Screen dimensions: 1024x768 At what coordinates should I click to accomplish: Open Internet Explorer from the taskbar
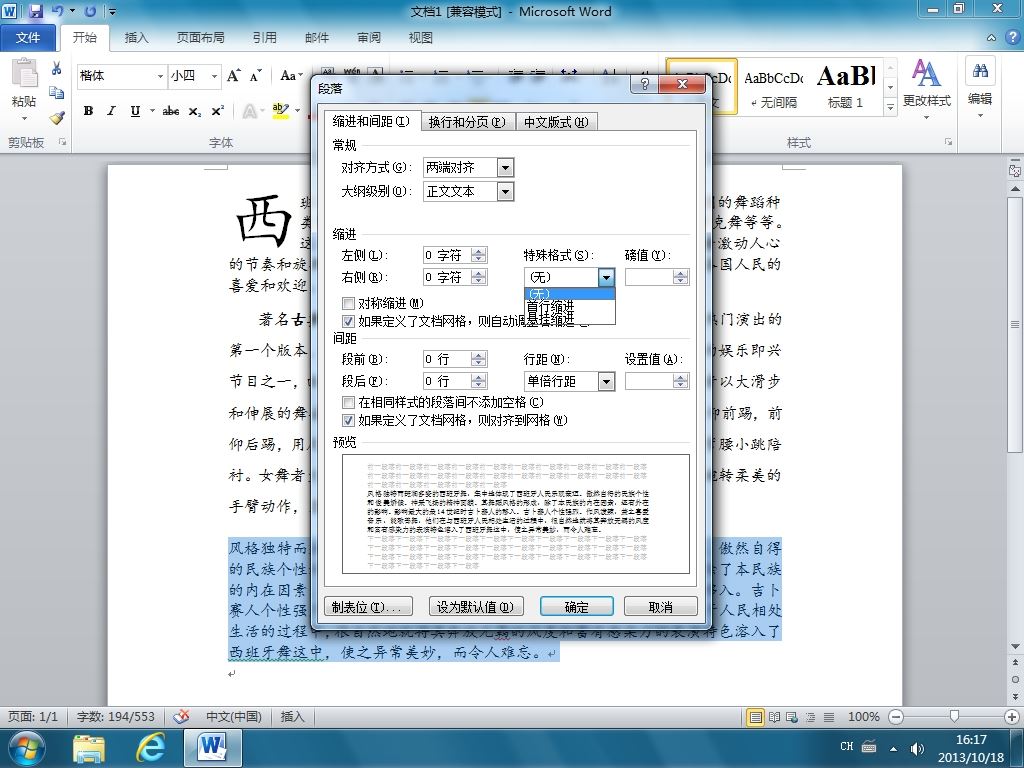tap(150, 747)
